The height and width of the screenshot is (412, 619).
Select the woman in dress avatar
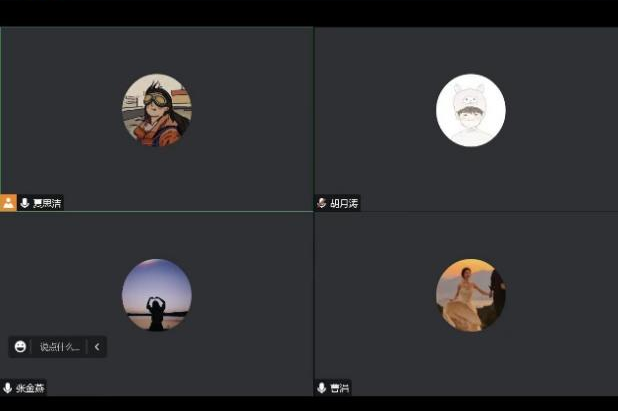point(471,295)
